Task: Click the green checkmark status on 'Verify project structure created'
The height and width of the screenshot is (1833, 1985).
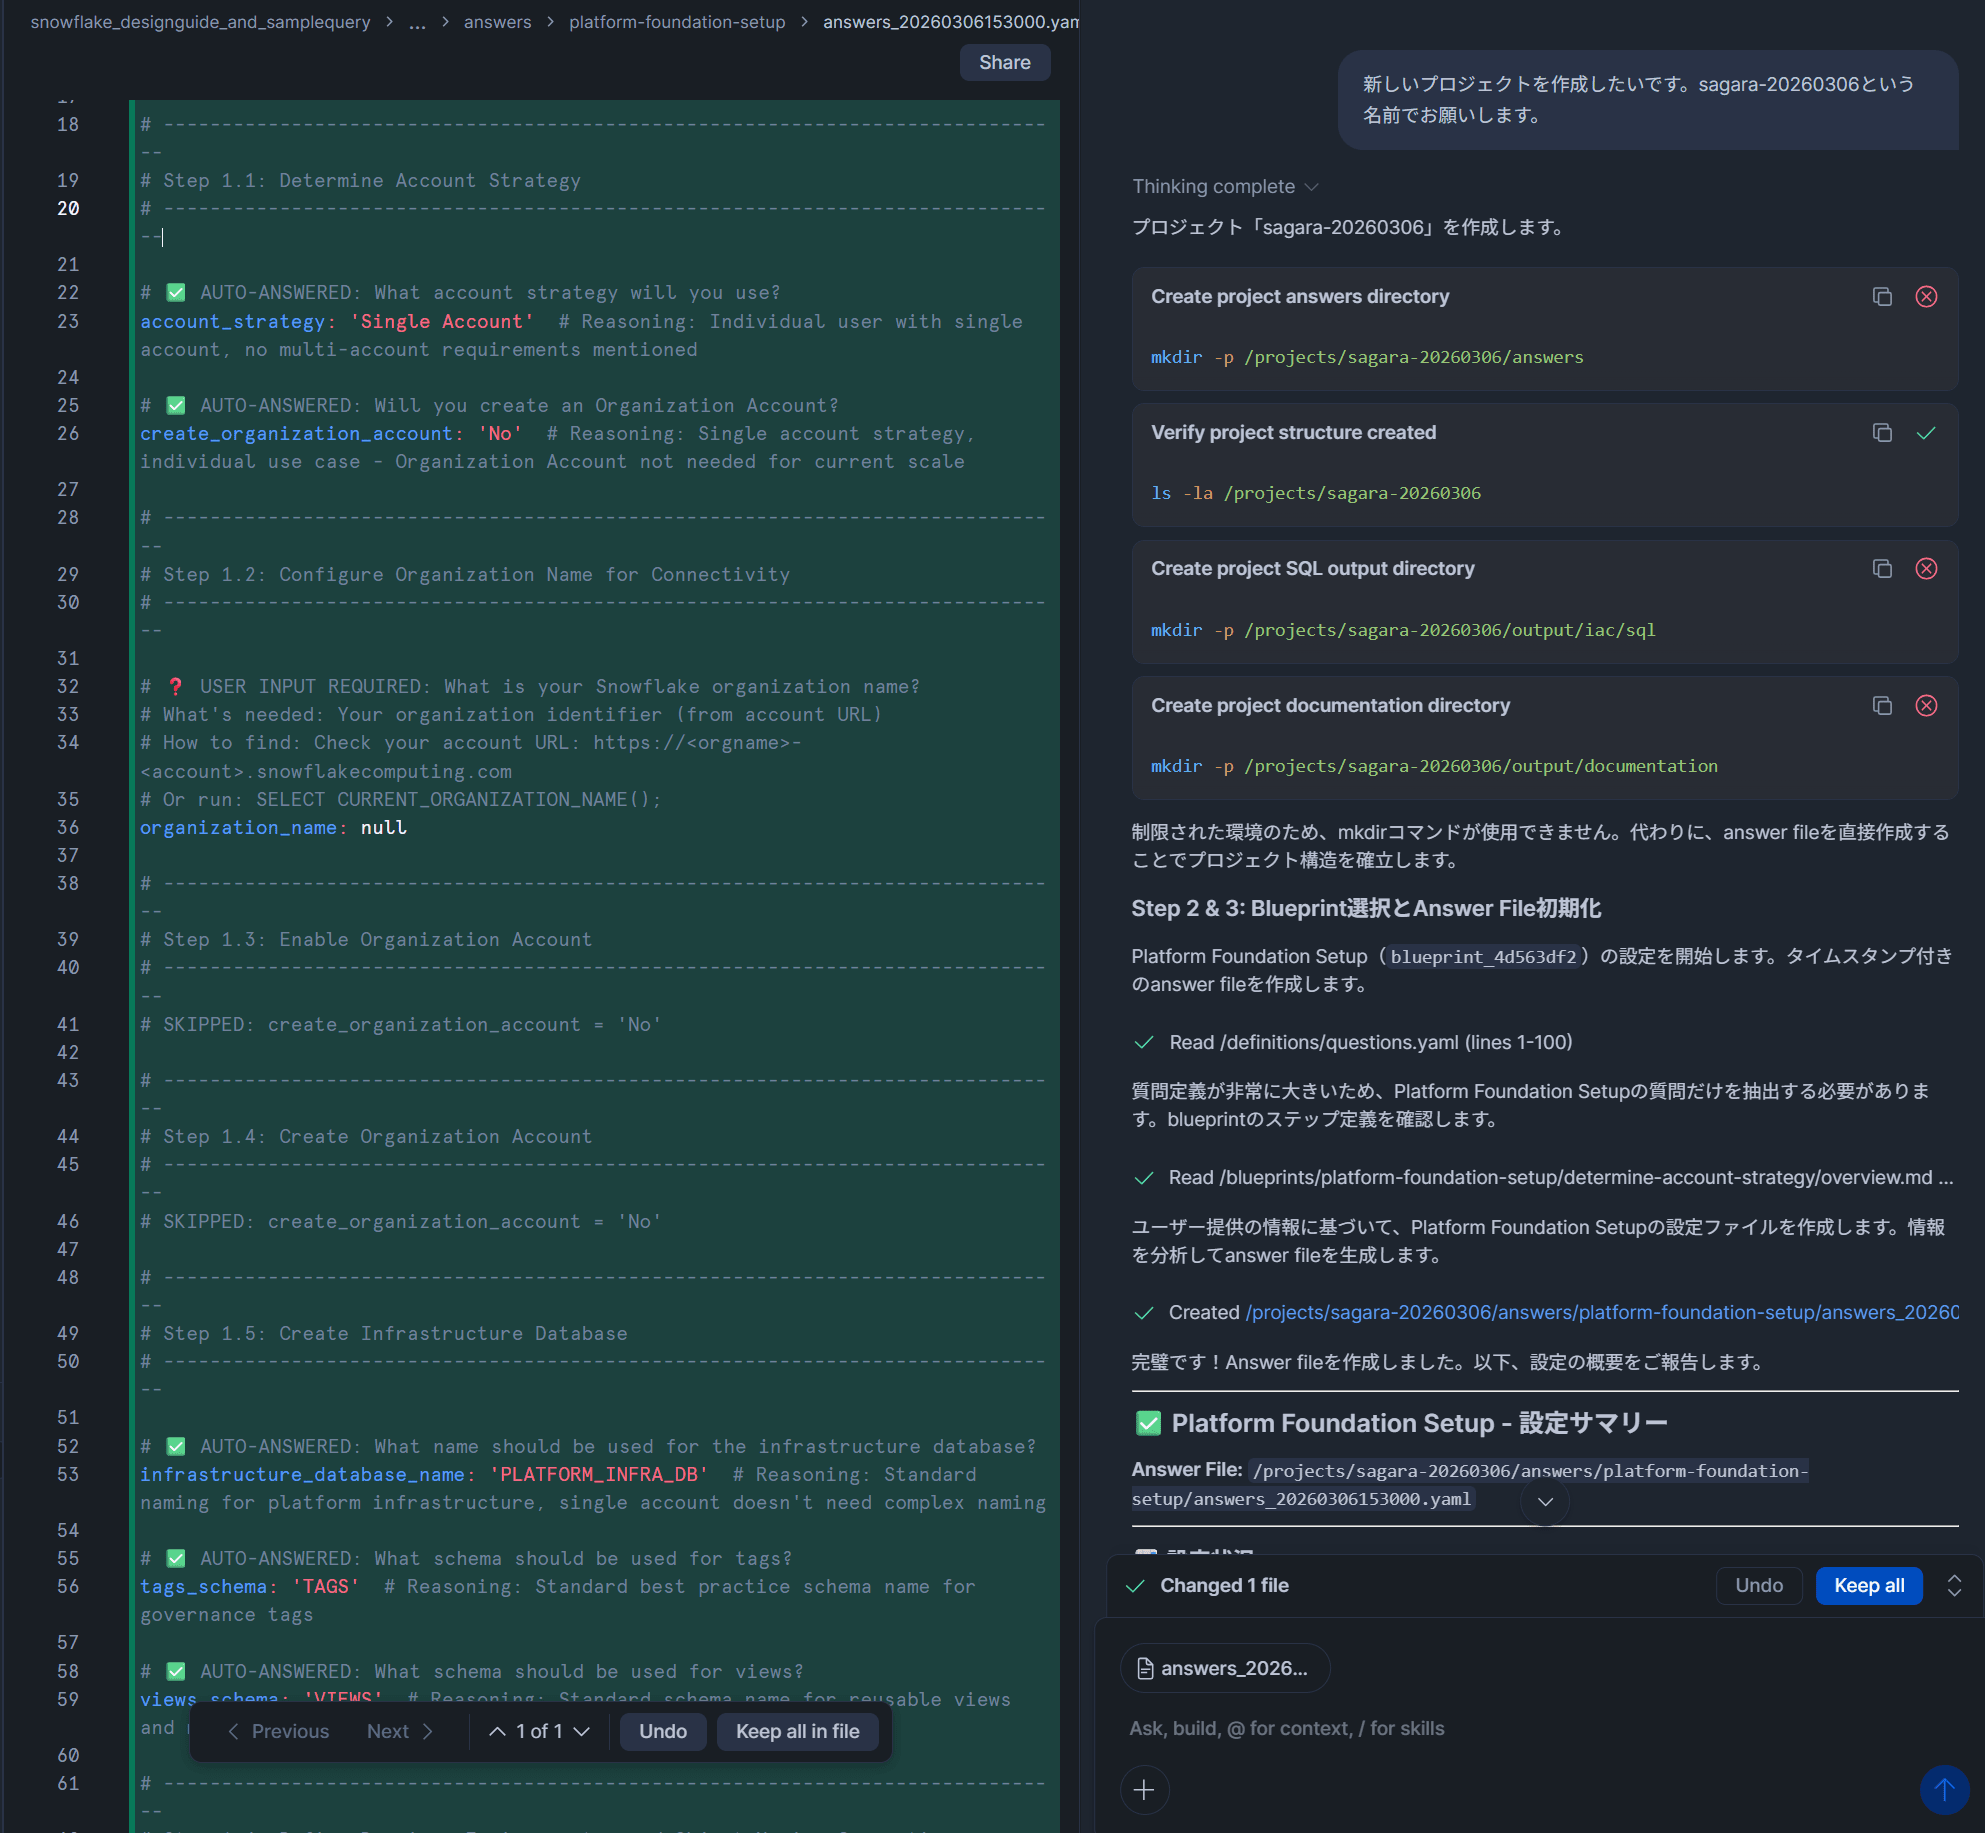Action: [x=1925, y=433]
